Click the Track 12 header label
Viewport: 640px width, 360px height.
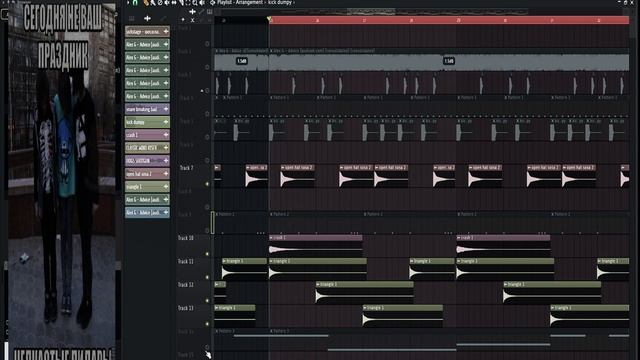[x=186, y=284]
